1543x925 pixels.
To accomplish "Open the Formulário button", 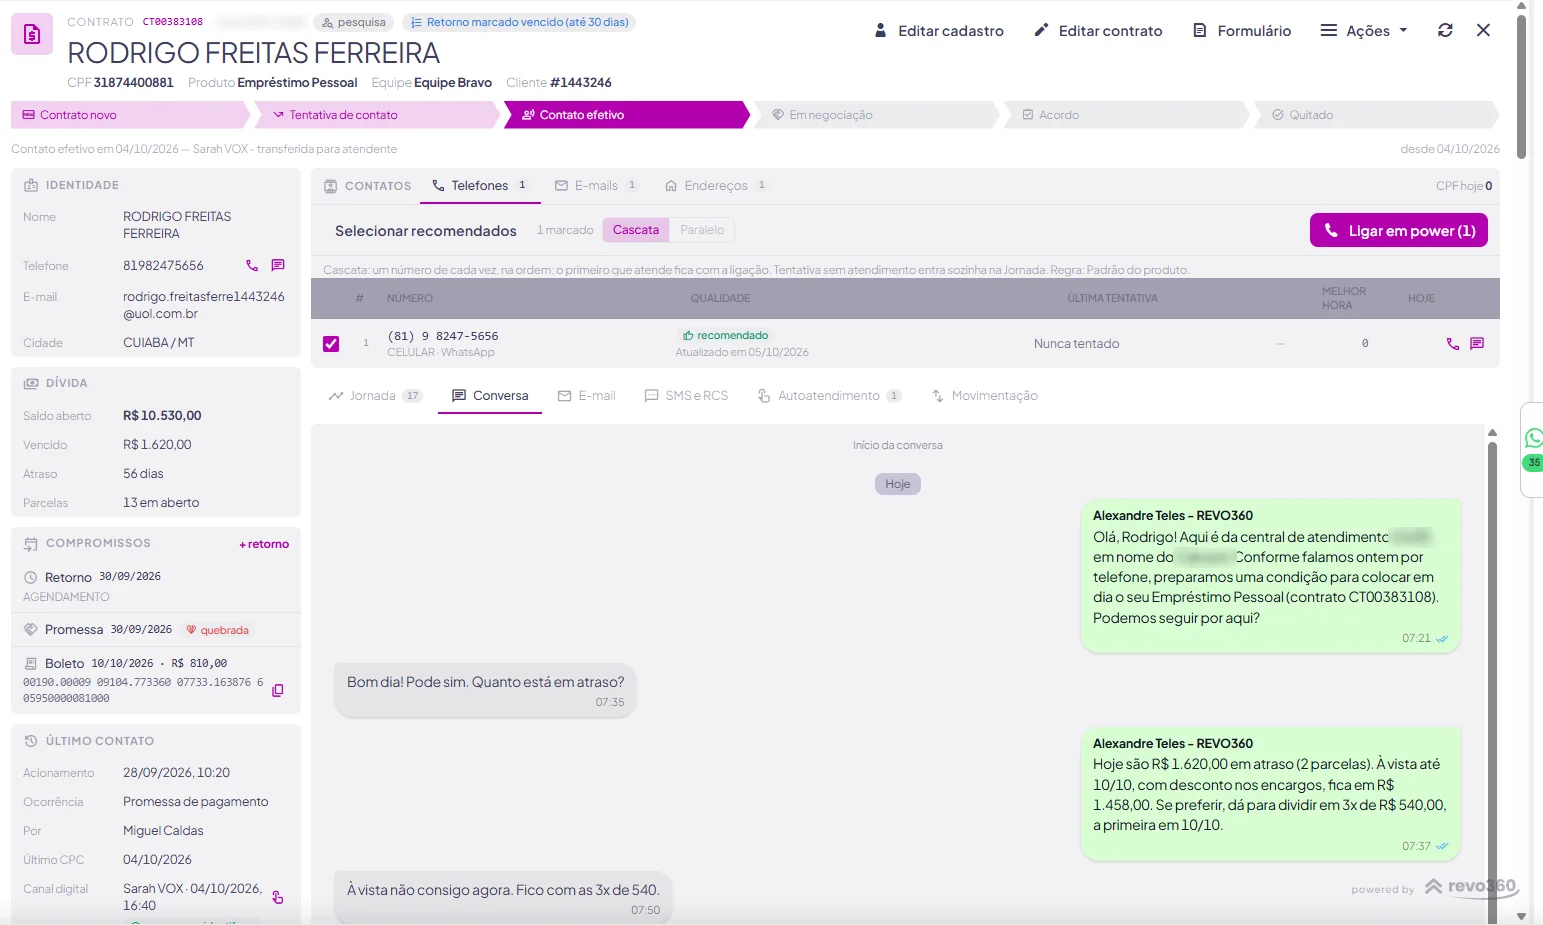I will point(1242,31).
